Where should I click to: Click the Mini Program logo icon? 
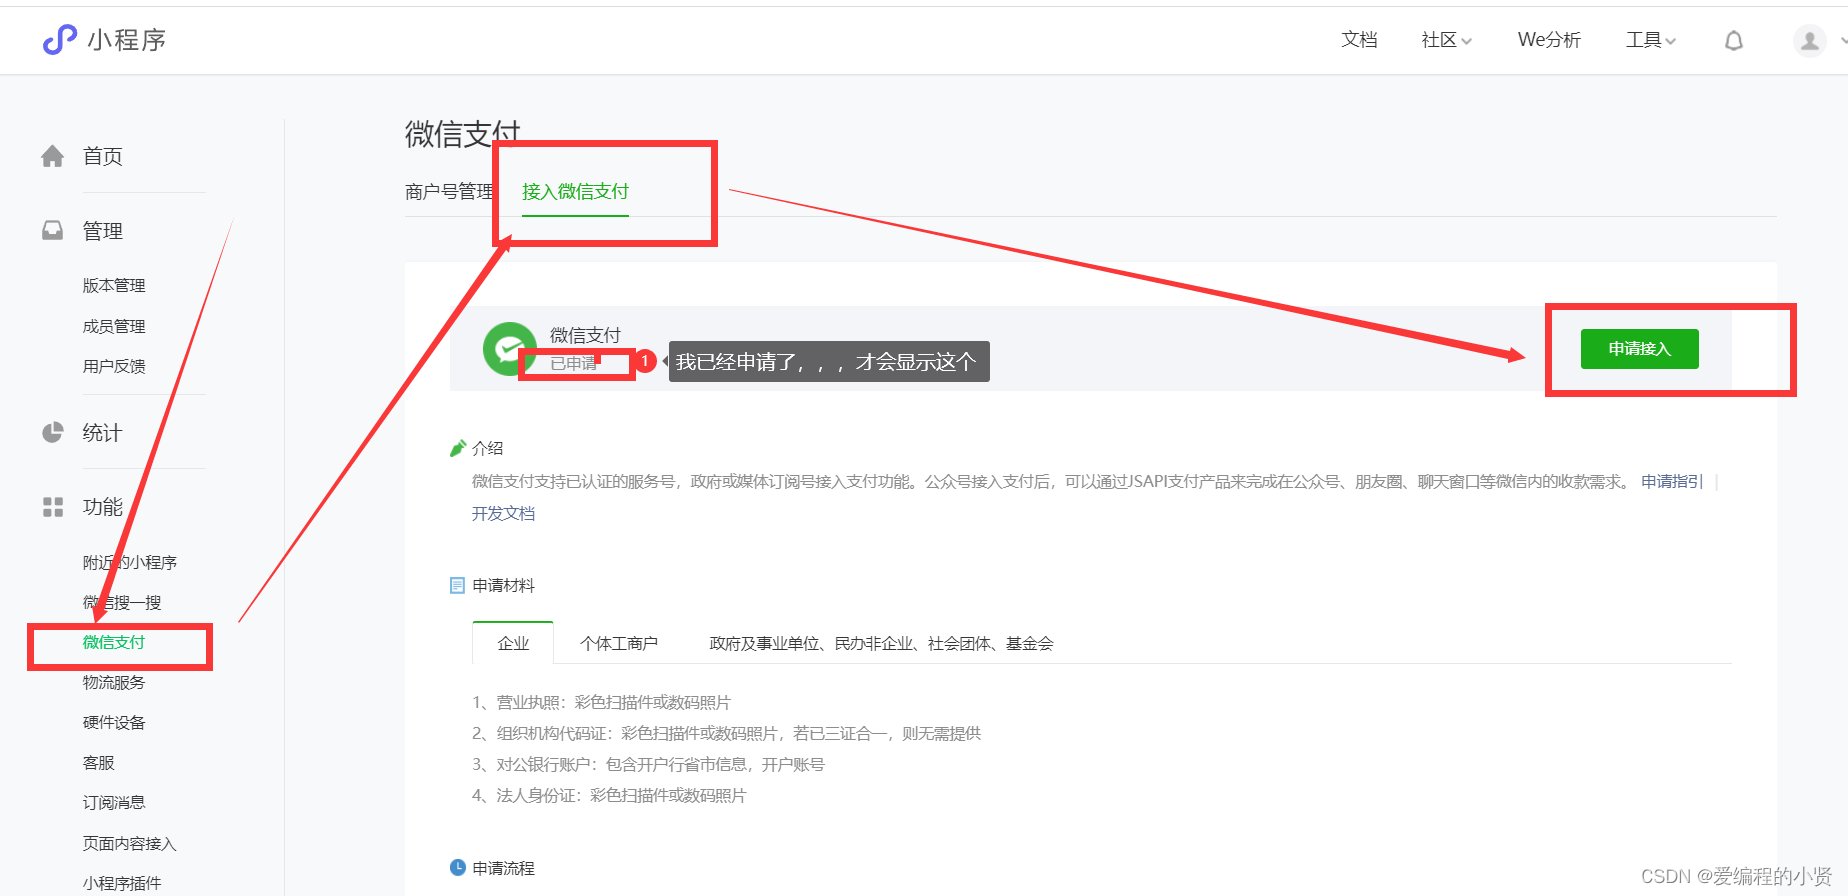pos(60,40)
